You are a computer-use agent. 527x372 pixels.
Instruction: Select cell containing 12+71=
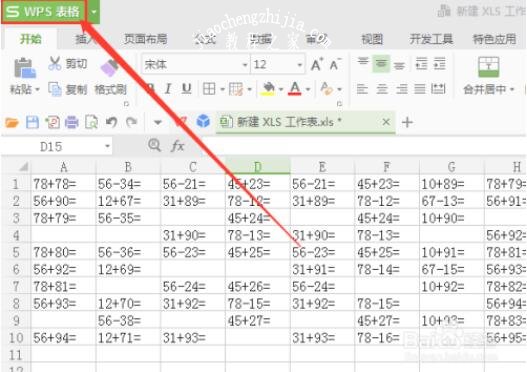[x=128, y=338]
